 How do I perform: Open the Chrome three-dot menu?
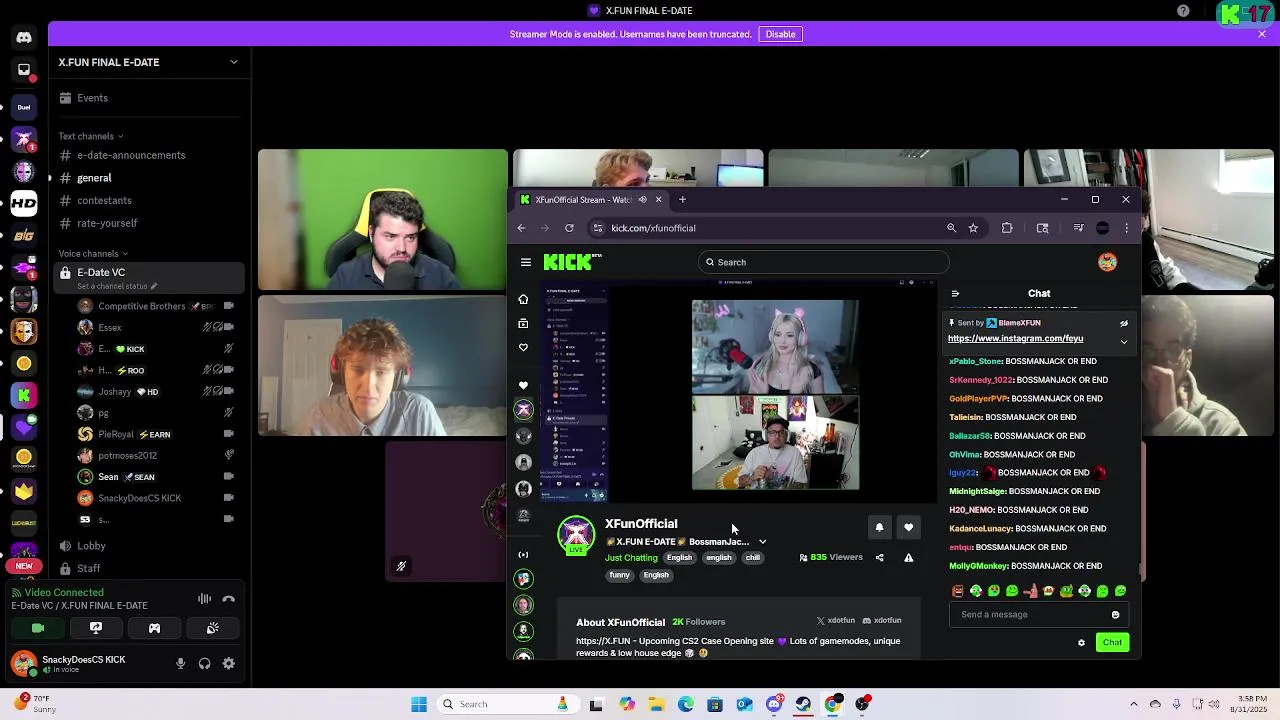(1126, 228)
